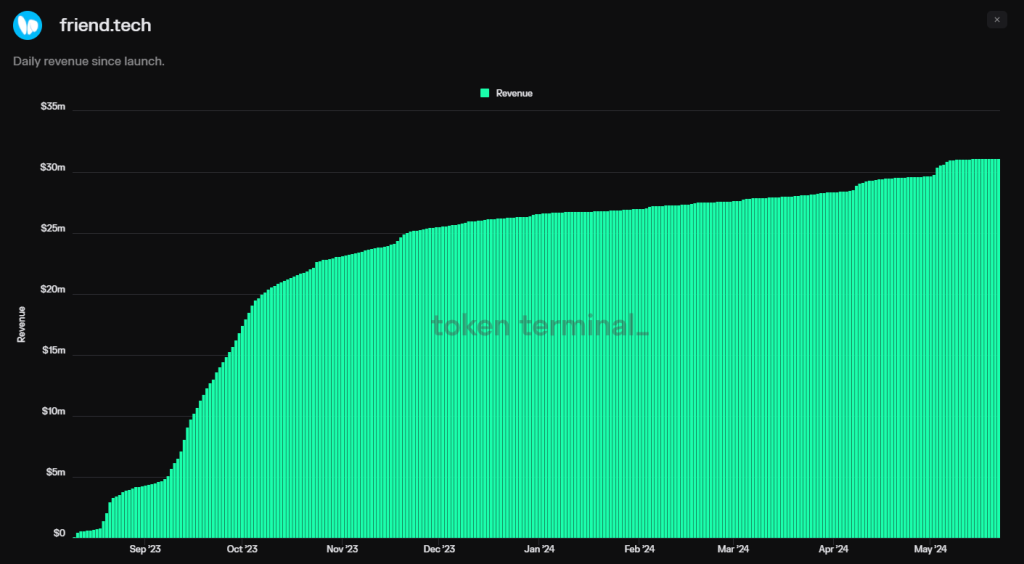Click the Nov '23 x-axis label

(342, 549)
